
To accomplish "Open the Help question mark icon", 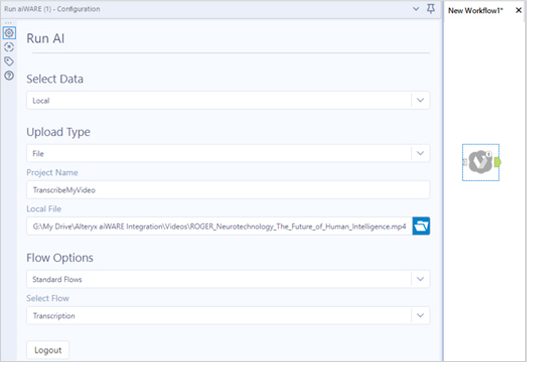I will pyautogui.click(x=9, y=75).
